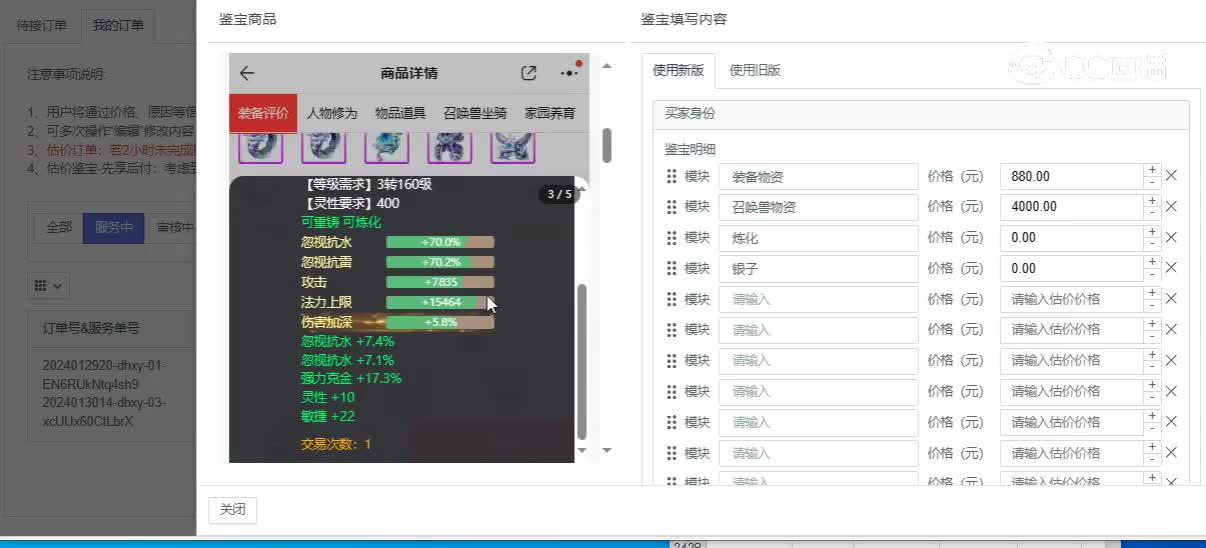Switch to the 人物修为 tab
This screenshot has height=548, width=1206.
click(332, 113)
